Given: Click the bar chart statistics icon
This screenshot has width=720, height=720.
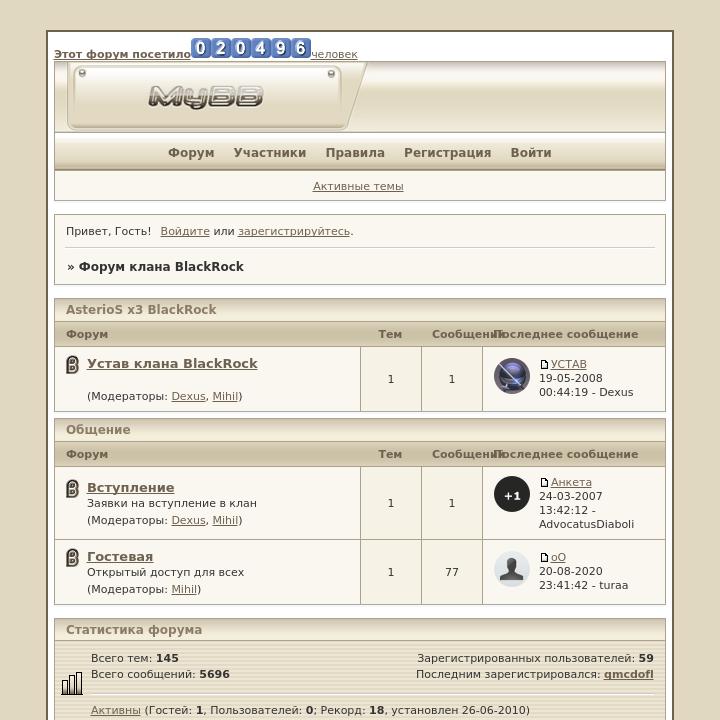Looking at the screenshot, I should pyautogui.click(x=72, y=683).
